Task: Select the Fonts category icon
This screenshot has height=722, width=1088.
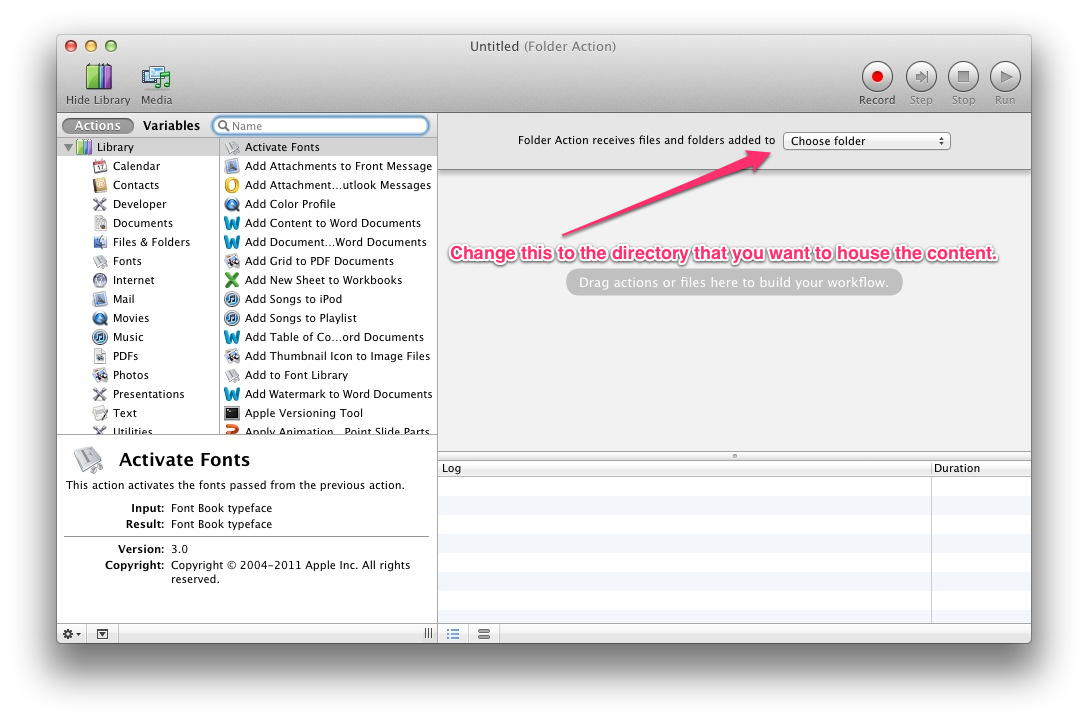Action: [x=100, y=261]
